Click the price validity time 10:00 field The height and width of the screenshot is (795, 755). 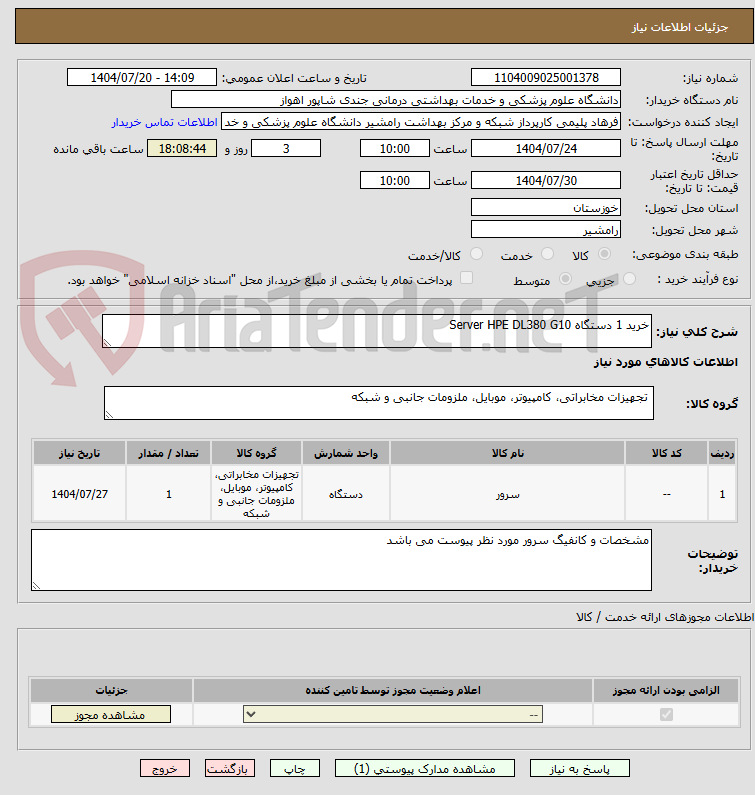coord(394,180)
